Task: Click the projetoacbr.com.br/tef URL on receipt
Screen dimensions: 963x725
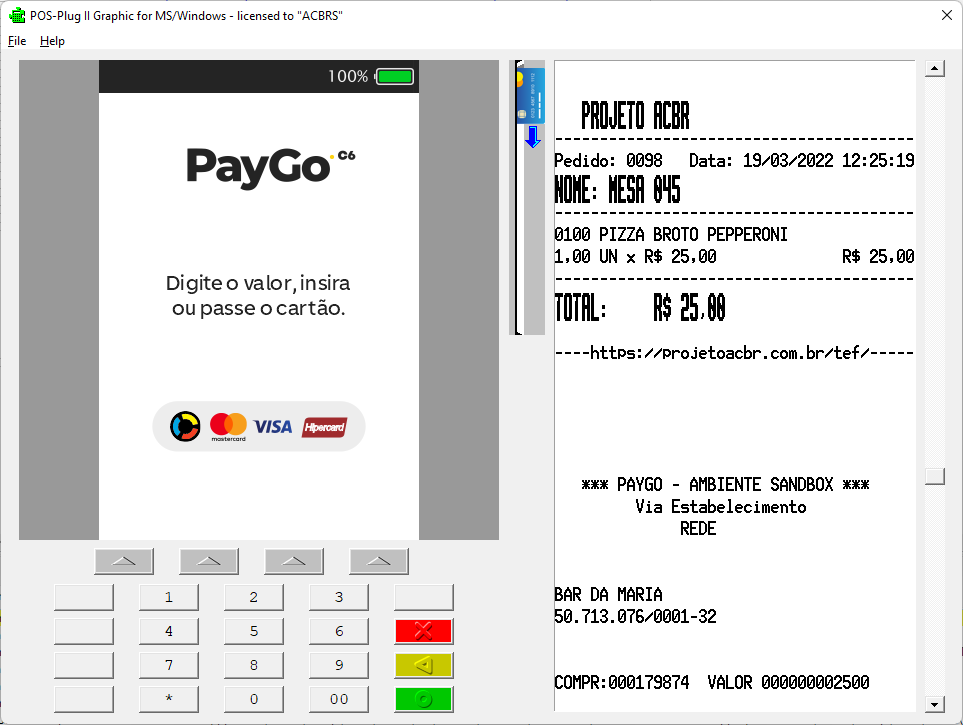Action: tap(730, 353)
